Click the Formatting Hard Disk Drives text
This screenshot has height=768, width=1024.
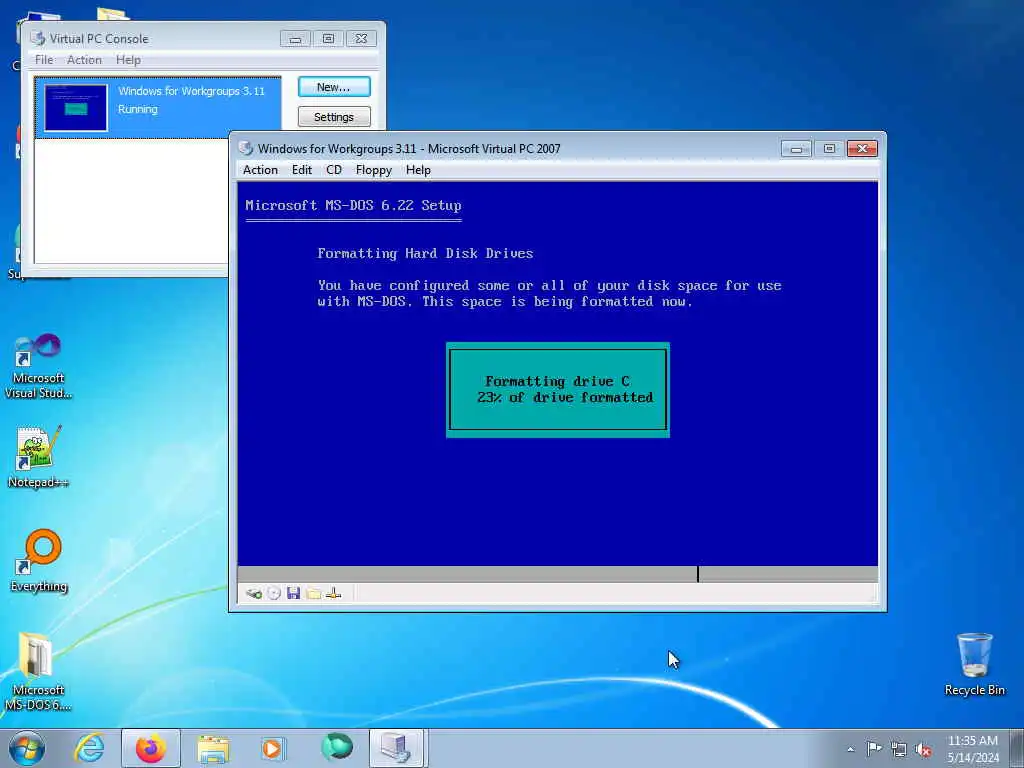pyautogui.click(x=425, y=253)
